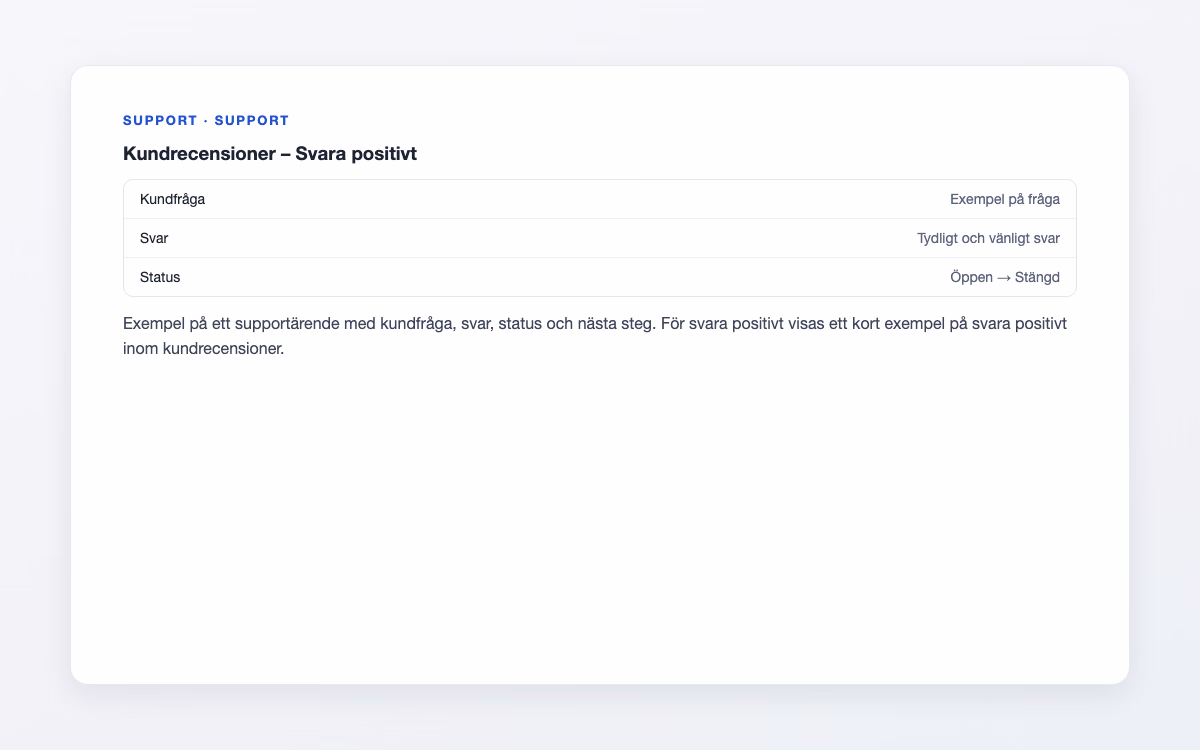1200x750 pixels.
Task: Click empty middle of the Svar row
Action: 542,238
